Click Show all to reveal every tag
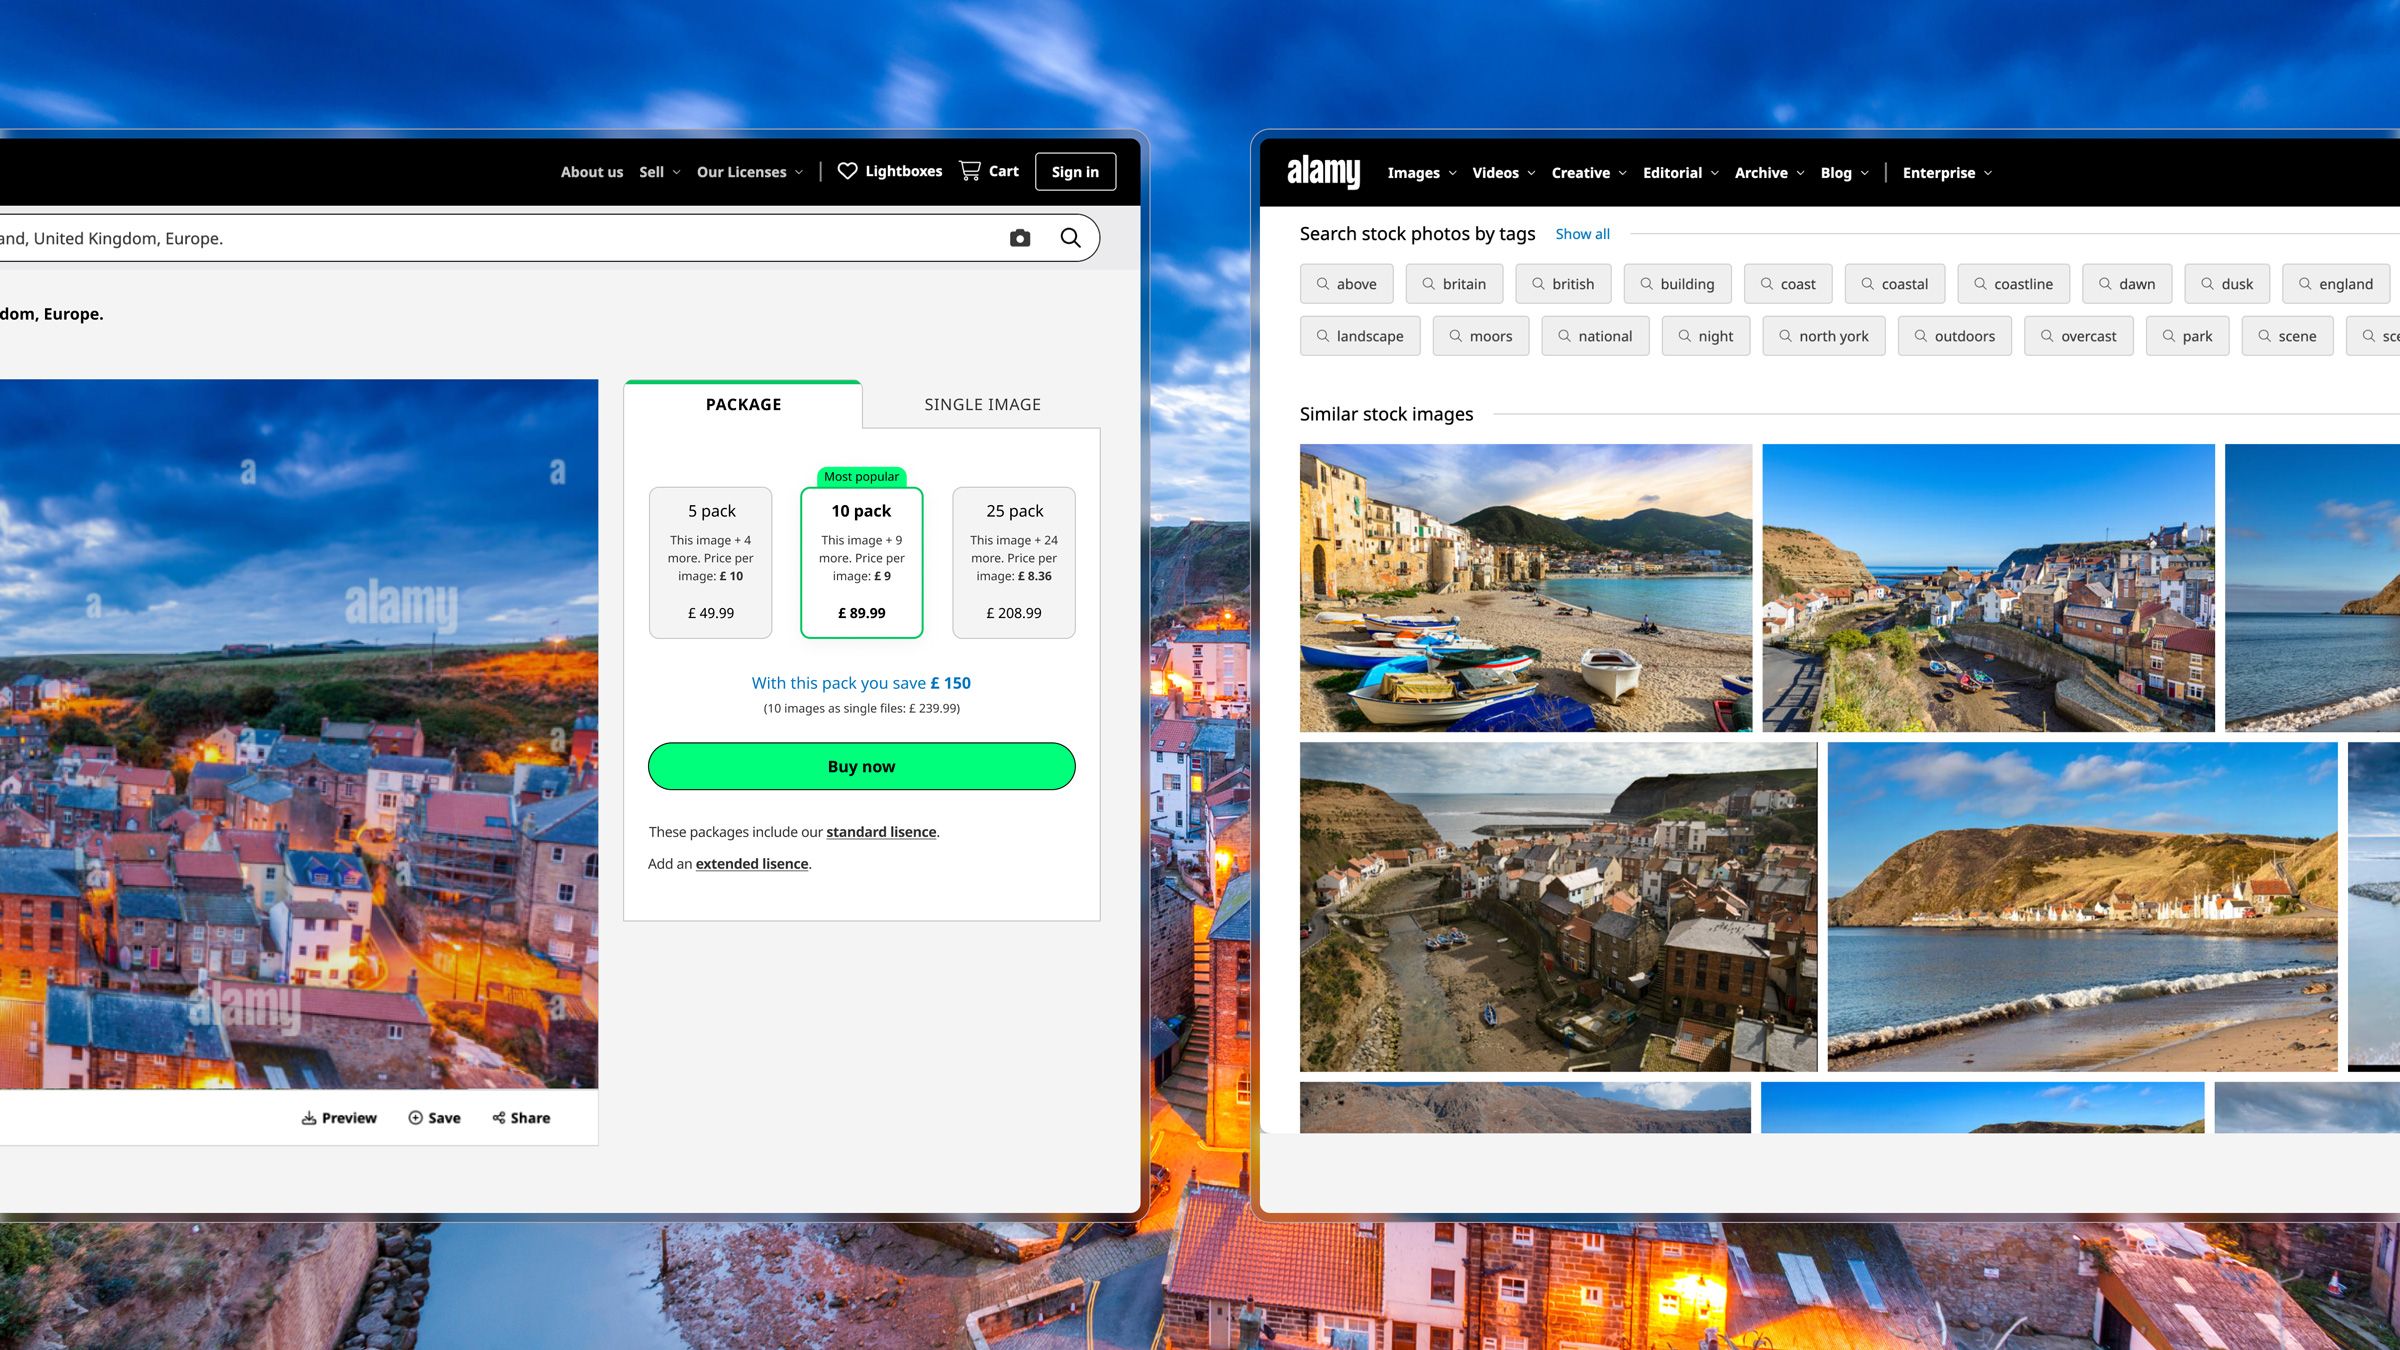Viewport: 2400px width, 1350px height. tap(1582, 233)
